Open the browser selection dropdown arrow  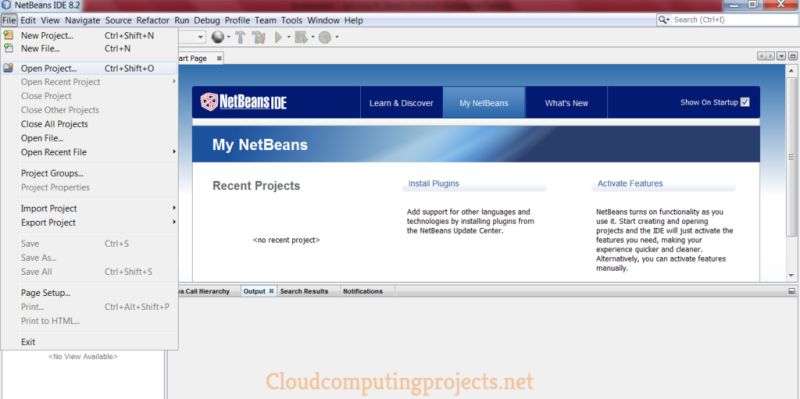tap(228, 37)
